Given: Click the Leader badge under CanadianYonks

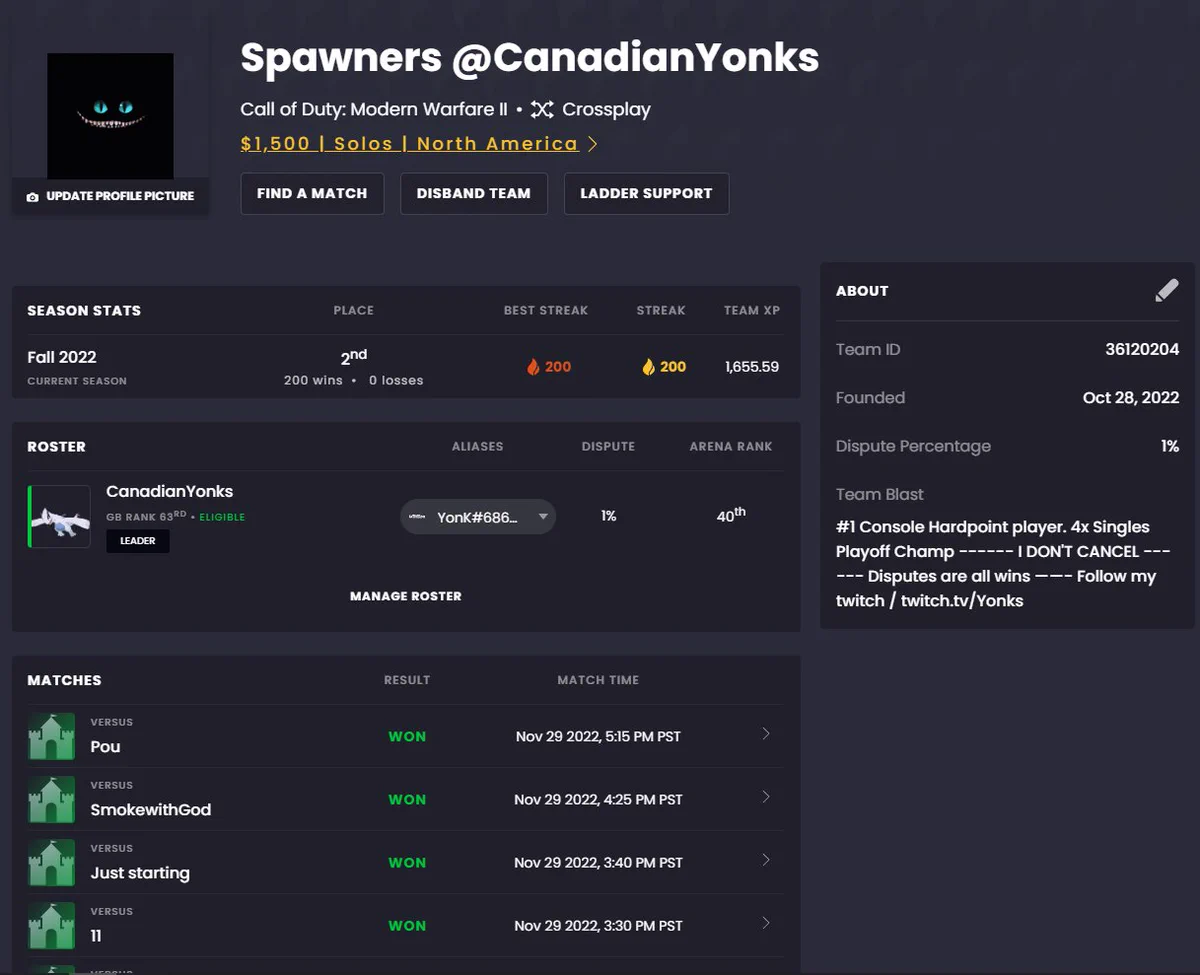Looking at the screenshot, I should pos(138,541).
